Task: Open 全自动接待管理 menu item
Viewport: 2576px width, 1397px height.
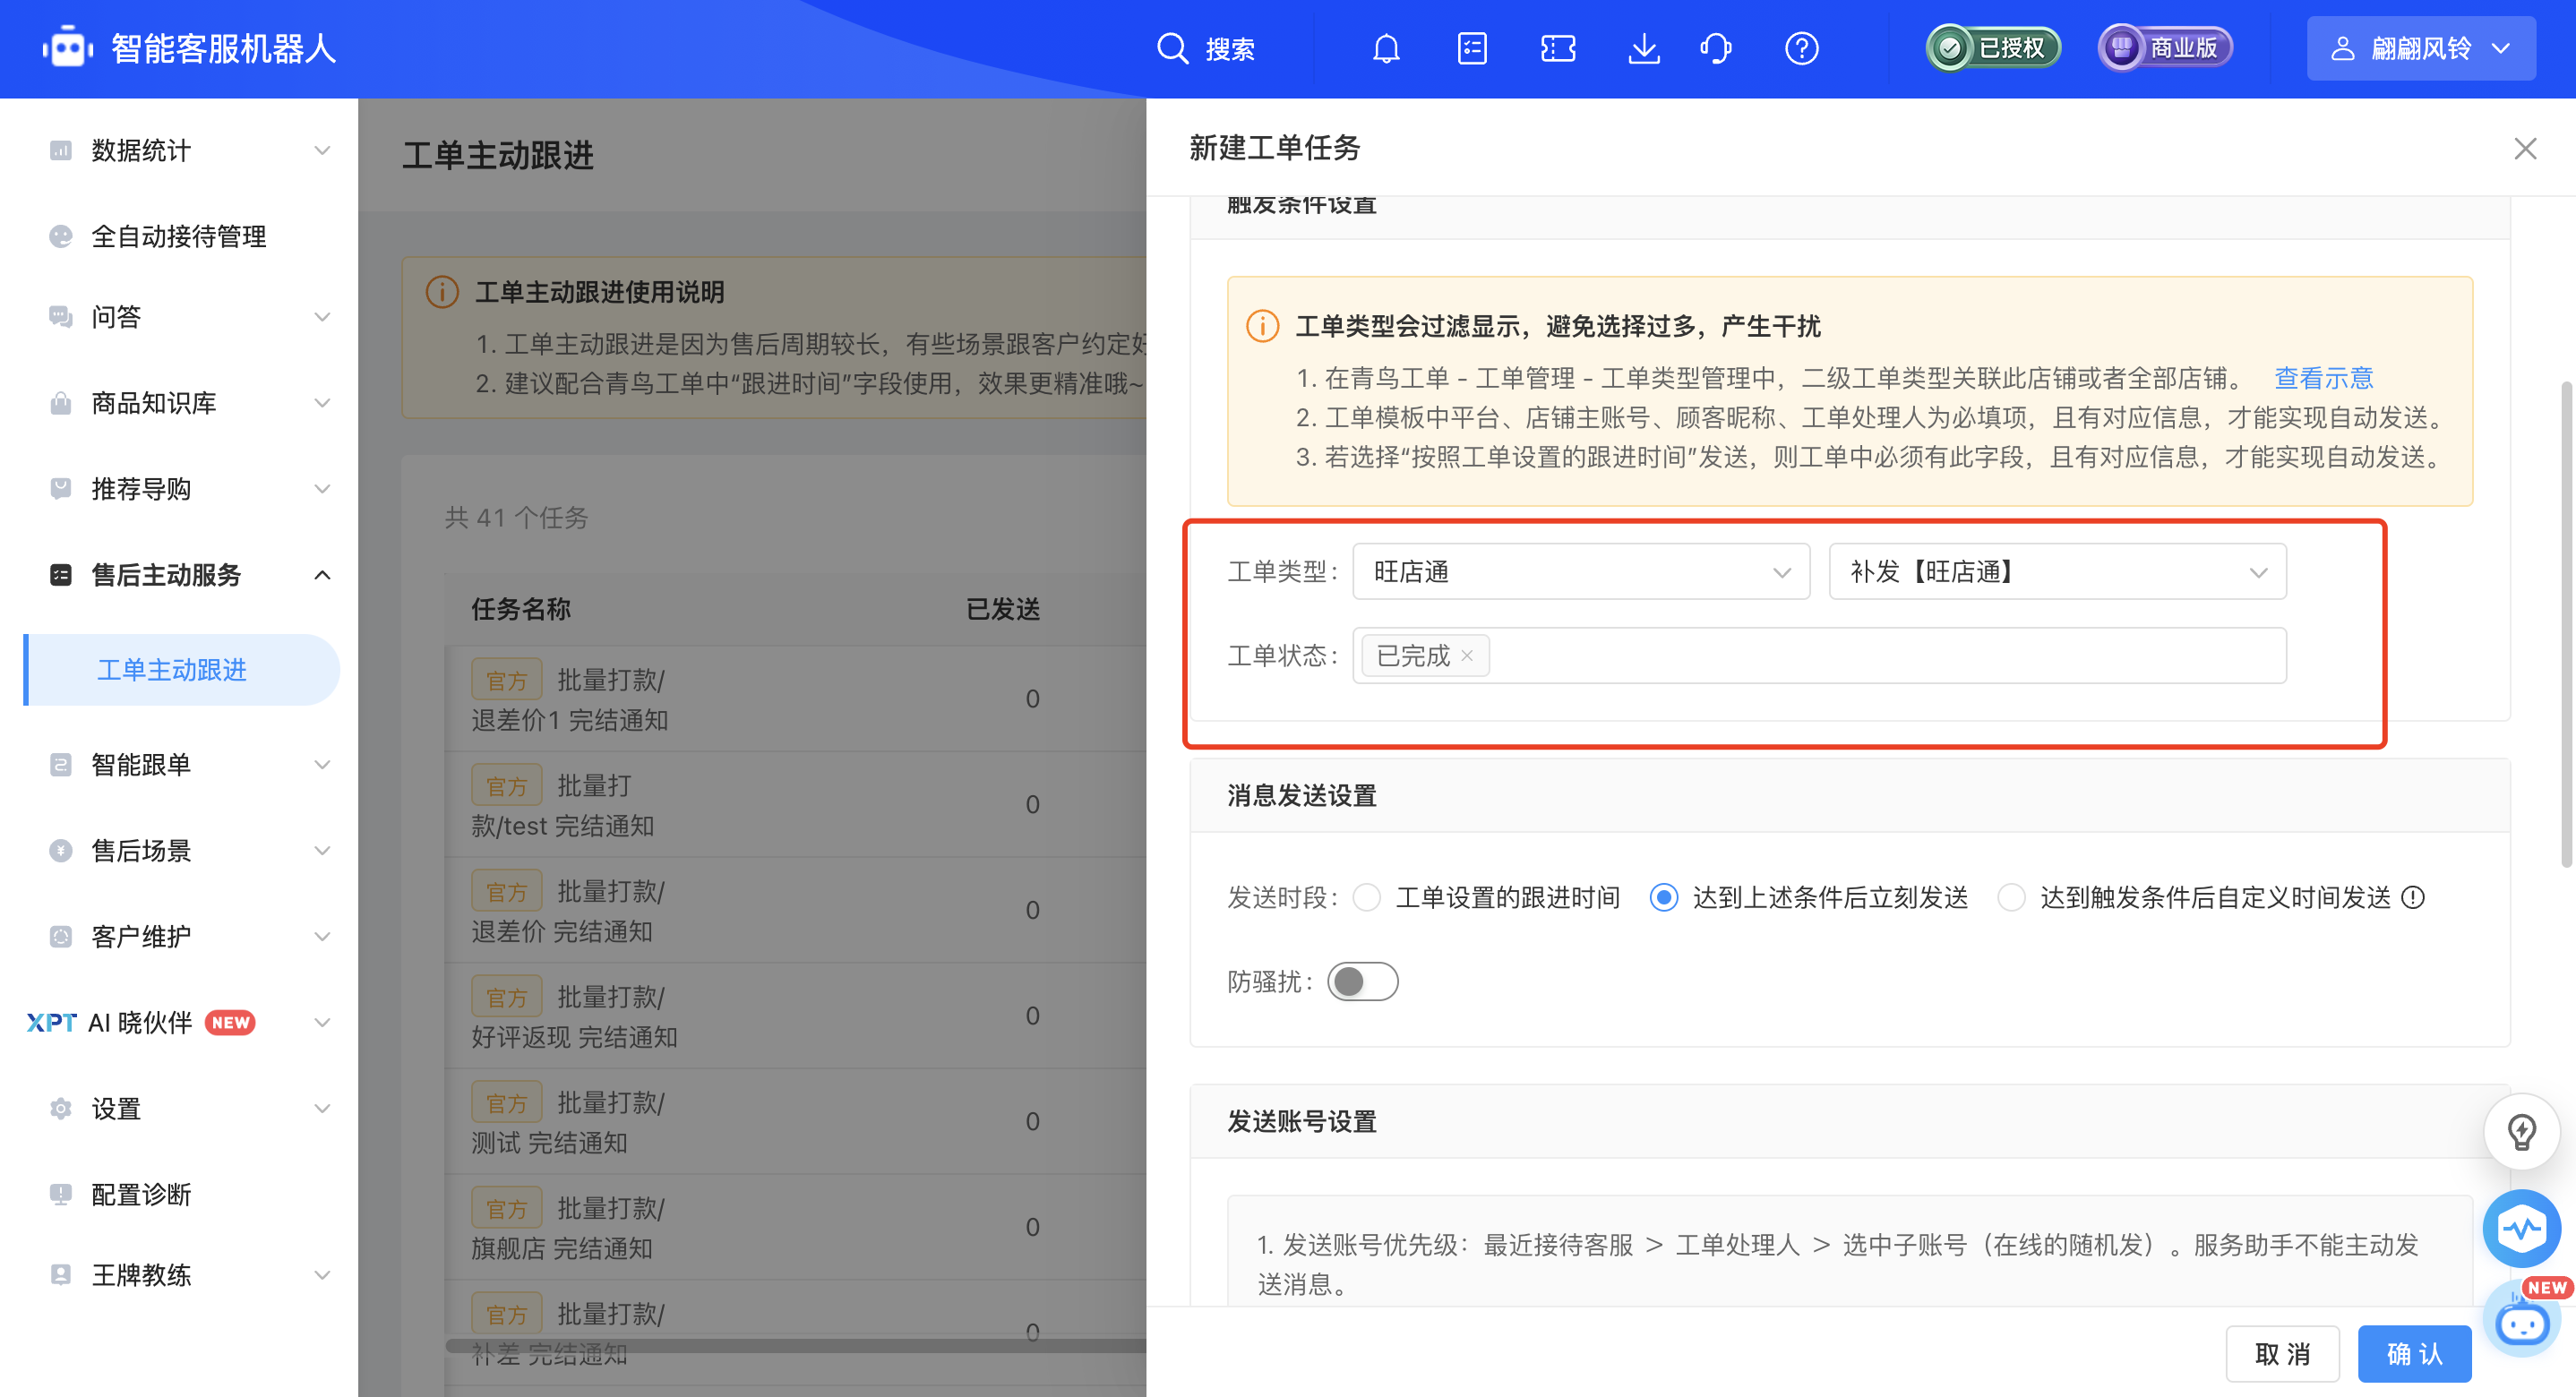Action: [178, 236]
